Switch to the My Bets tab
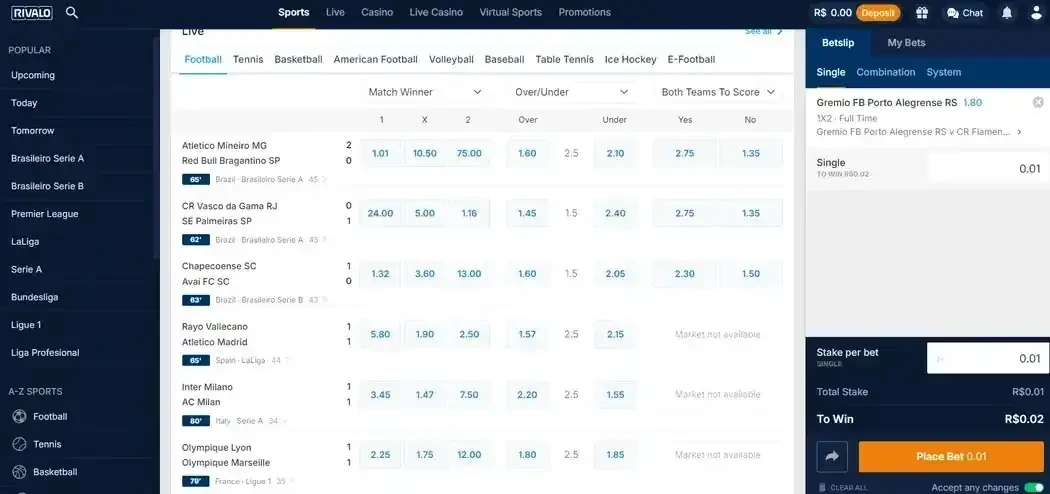This screenshot has height=494, width=1050. pos(906,43)
